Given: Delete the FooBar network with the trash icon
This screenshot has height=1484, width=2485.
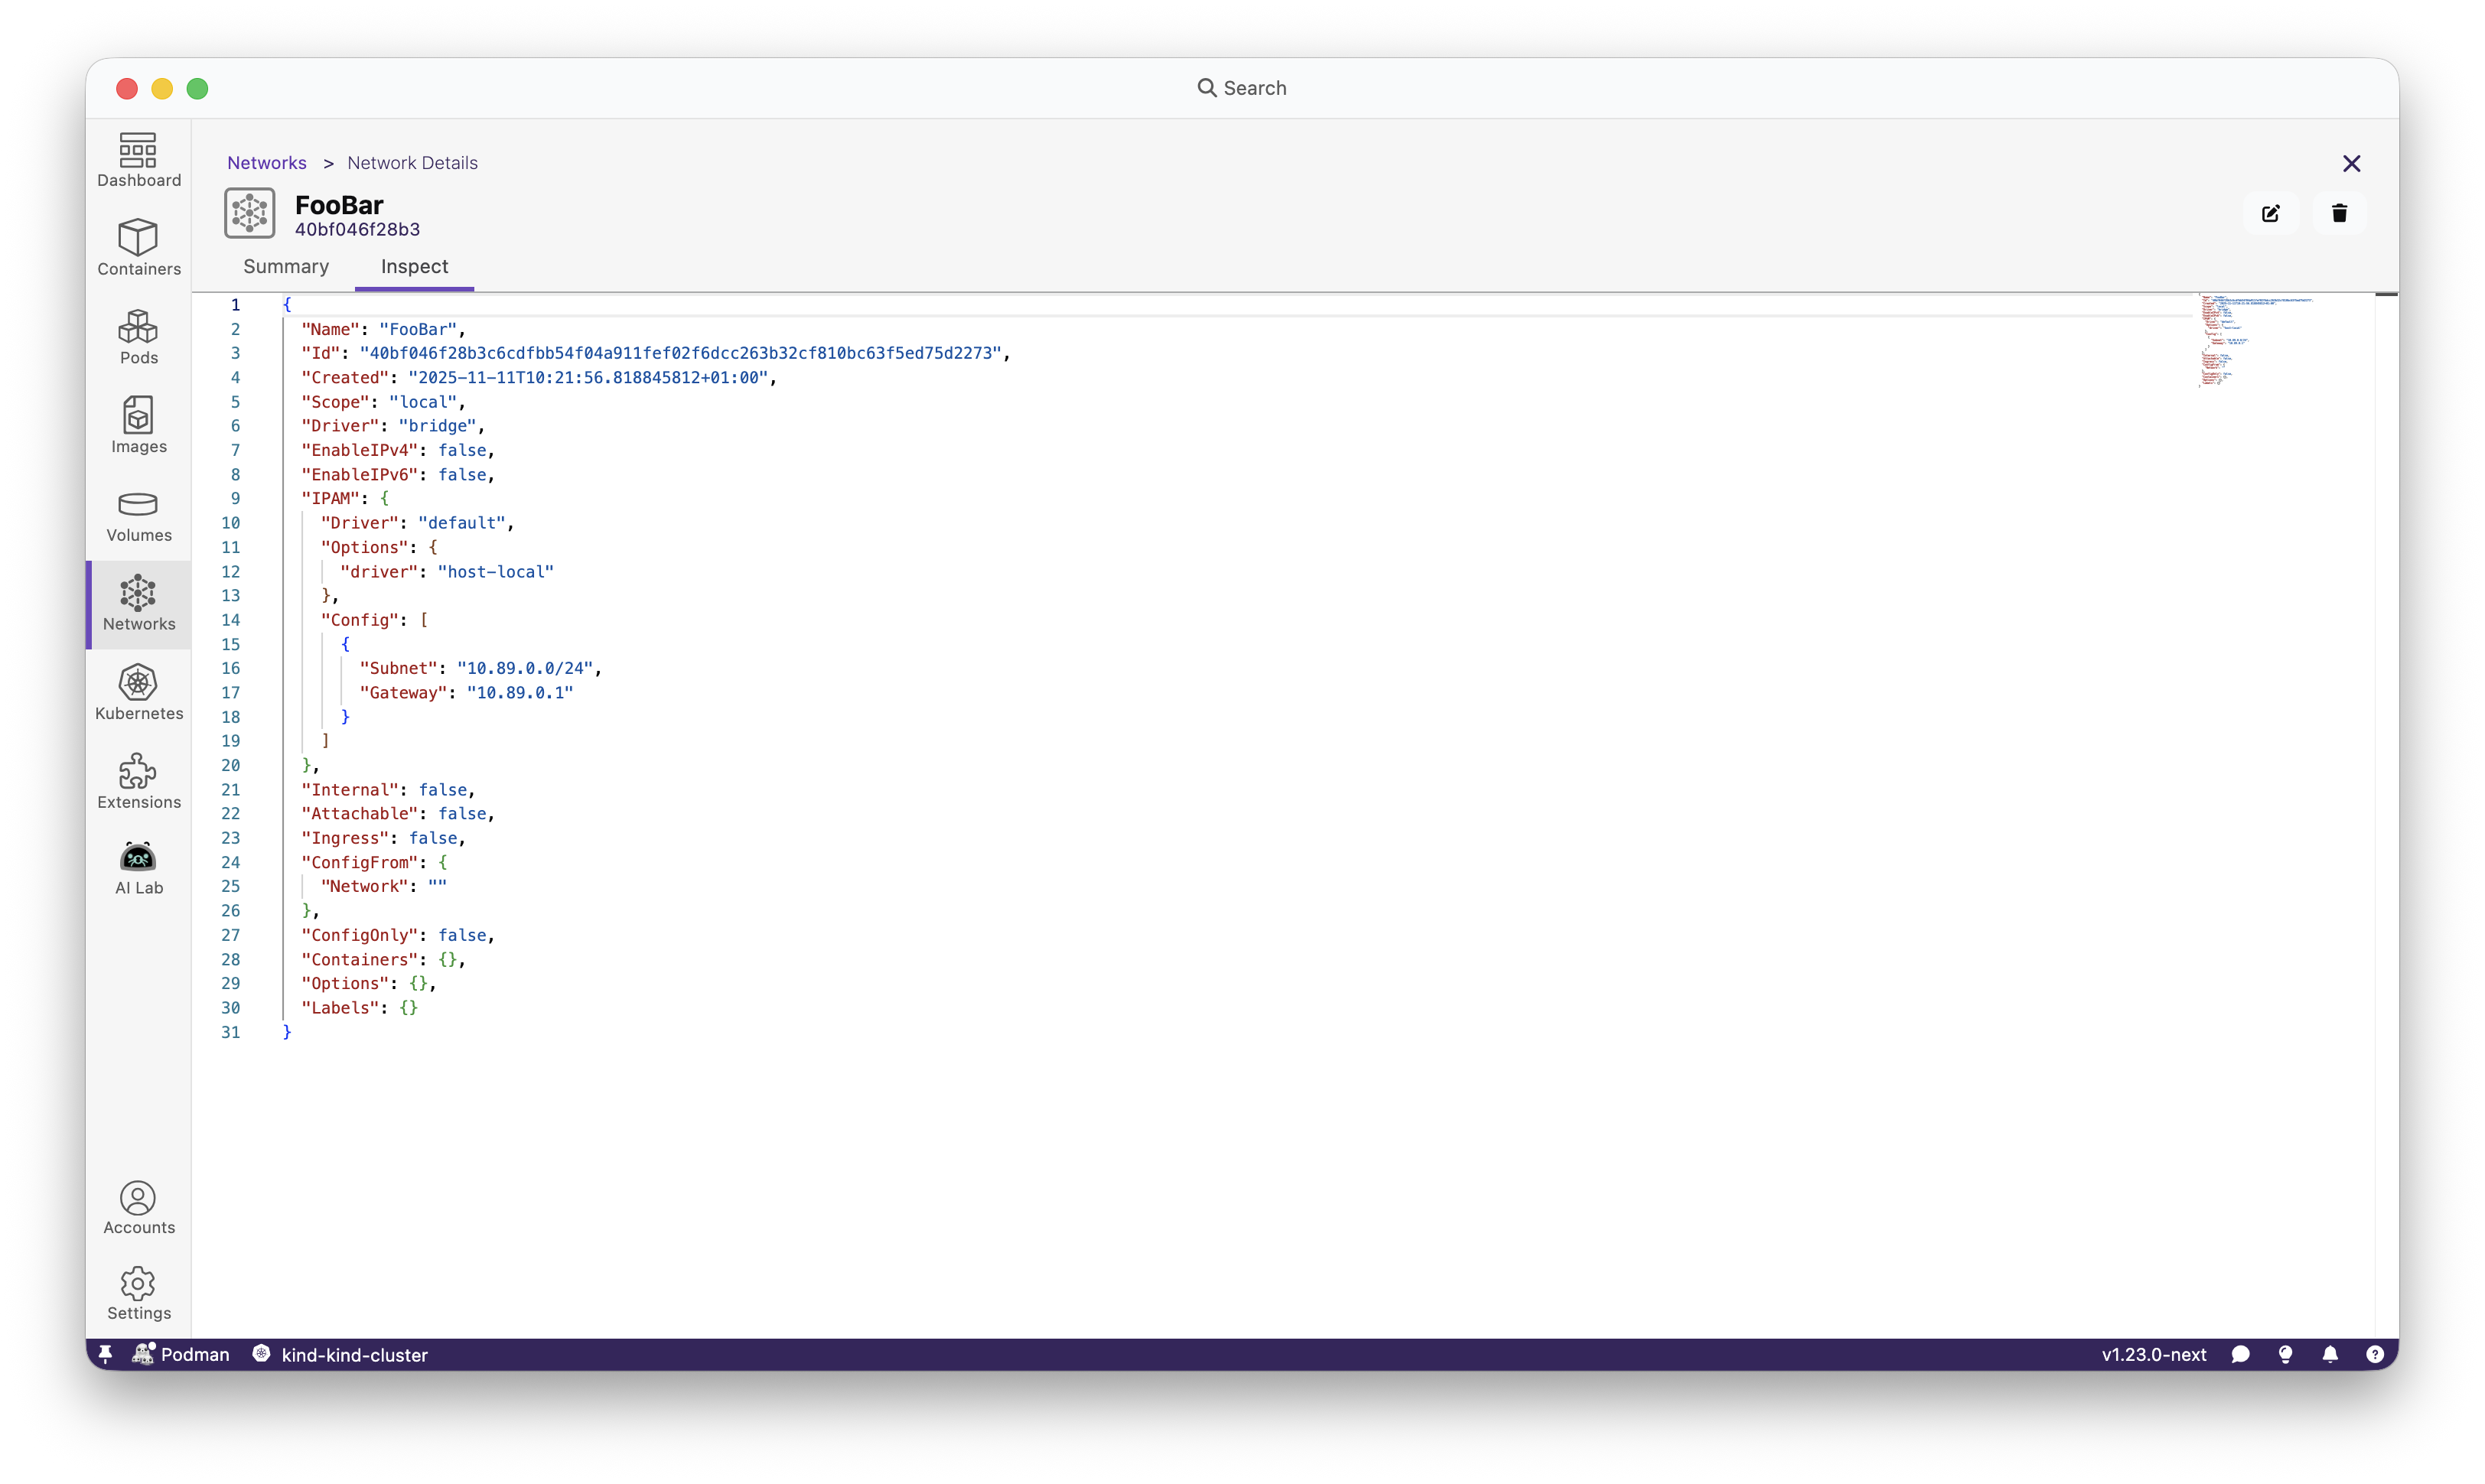Looking at the screenshot, I should (2339, 213).
